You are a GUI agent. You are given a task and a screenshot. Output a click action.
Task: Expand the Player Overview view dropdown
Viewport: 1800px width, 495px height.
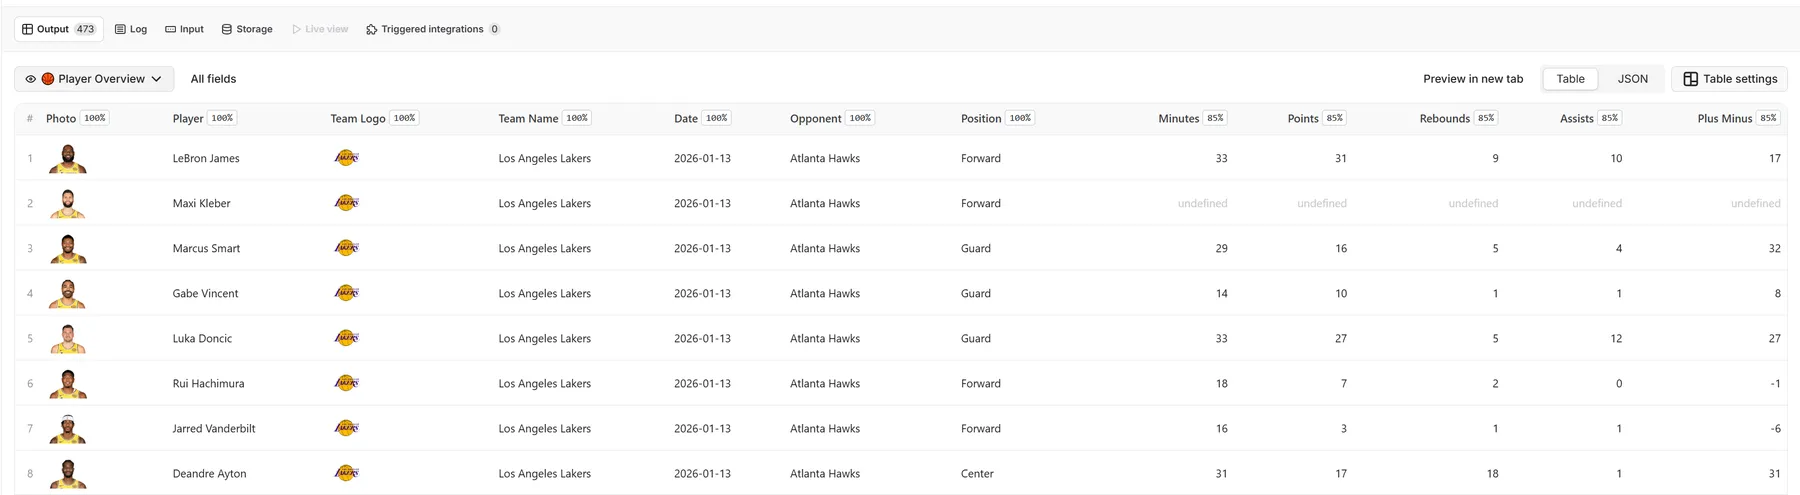[x=94, y=79]
